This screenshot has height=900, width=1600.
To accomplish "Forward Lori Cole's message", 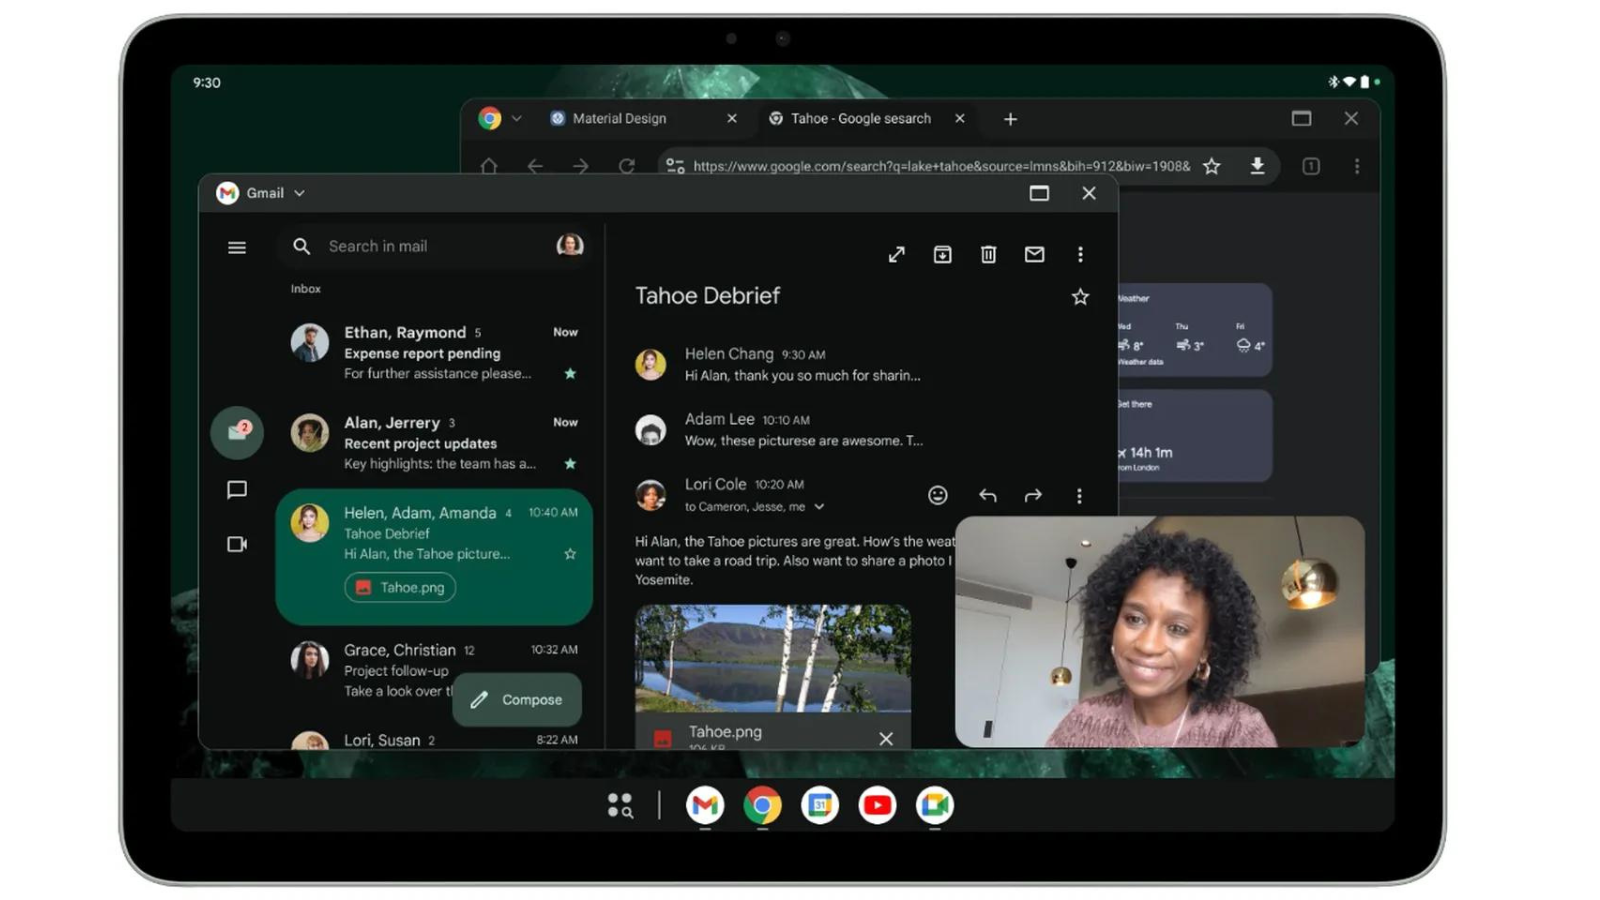I will [x=1033, y=495].
